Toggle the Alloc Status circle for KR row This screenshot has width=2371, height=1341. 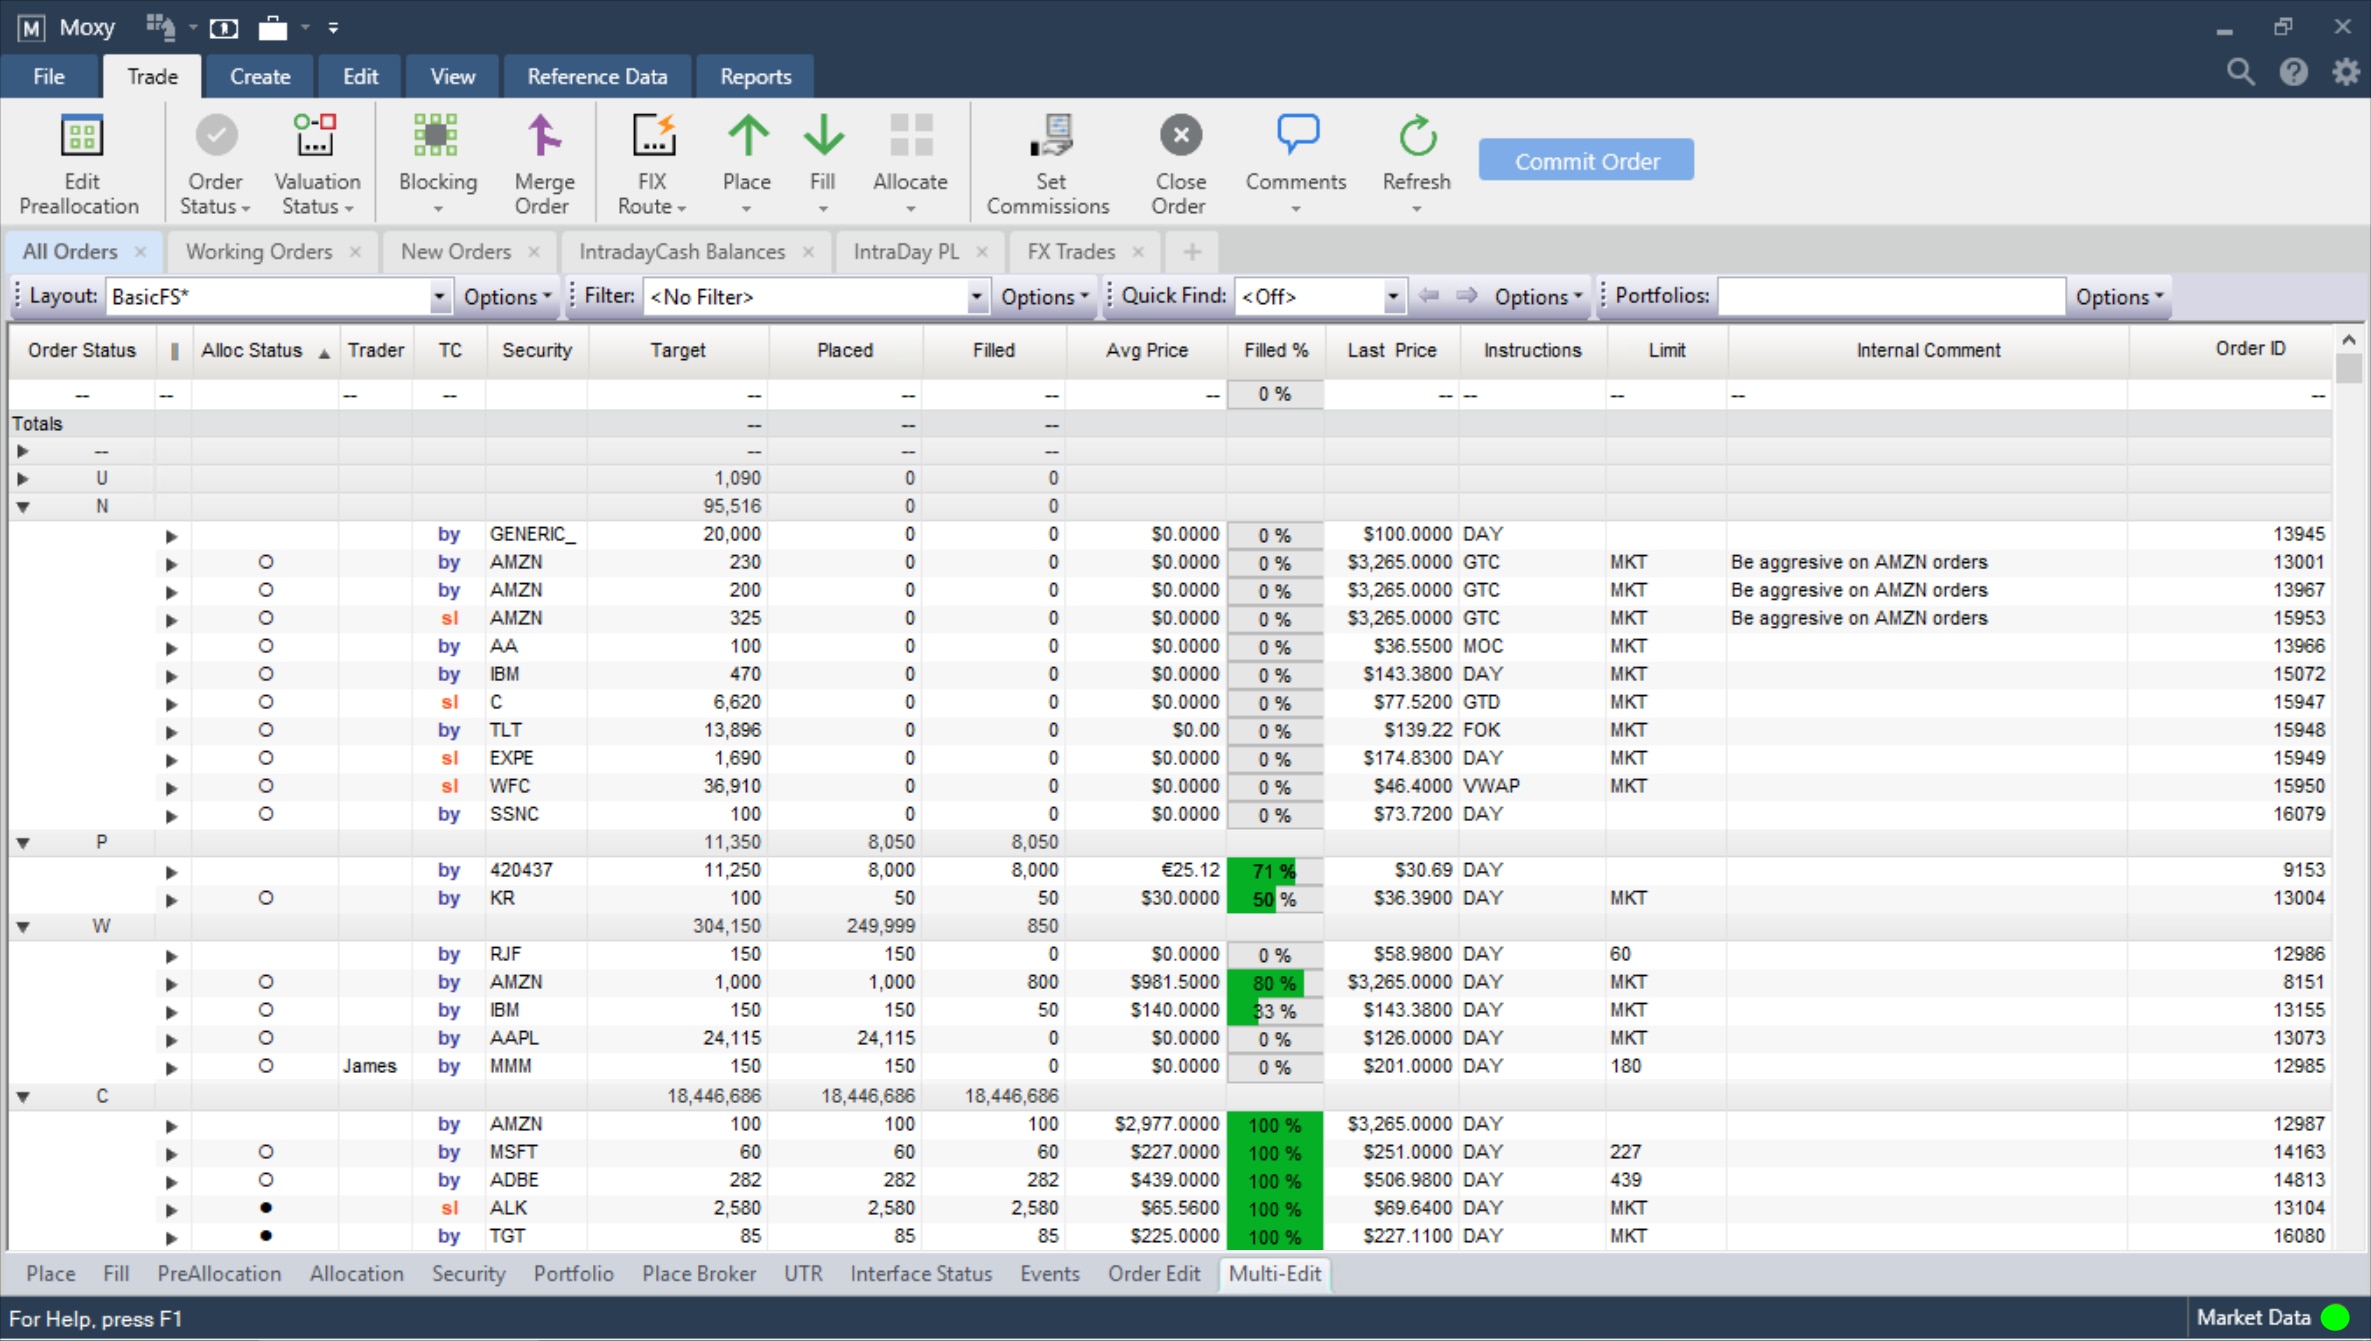point(265,898)
